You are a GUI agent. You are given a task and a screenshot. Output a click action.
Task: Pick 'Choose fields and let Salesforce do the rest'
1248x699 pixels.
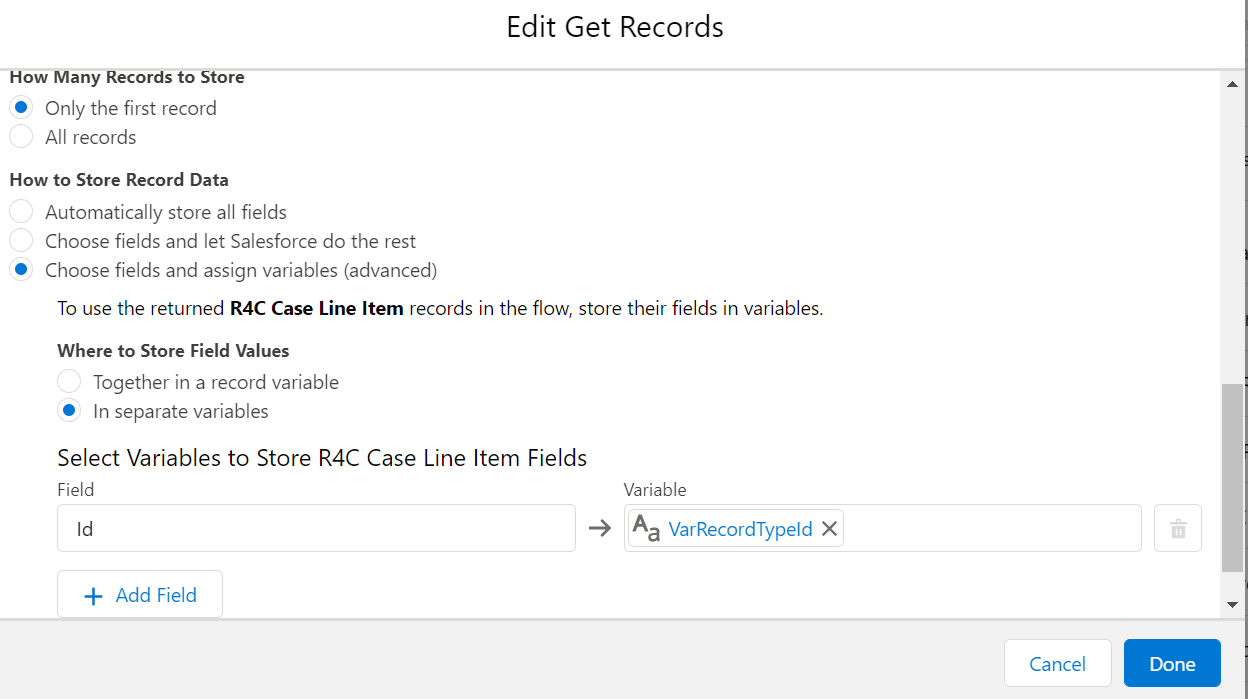coord(21,241)
